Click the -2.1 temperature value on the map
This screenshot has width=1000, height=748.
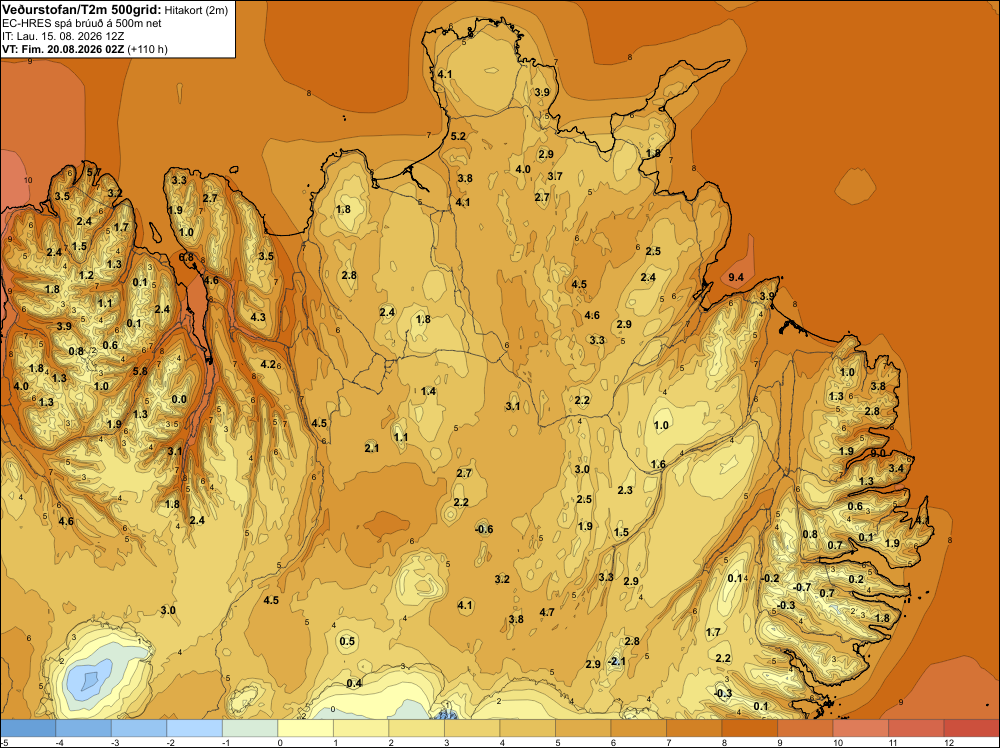coord(617,661)
